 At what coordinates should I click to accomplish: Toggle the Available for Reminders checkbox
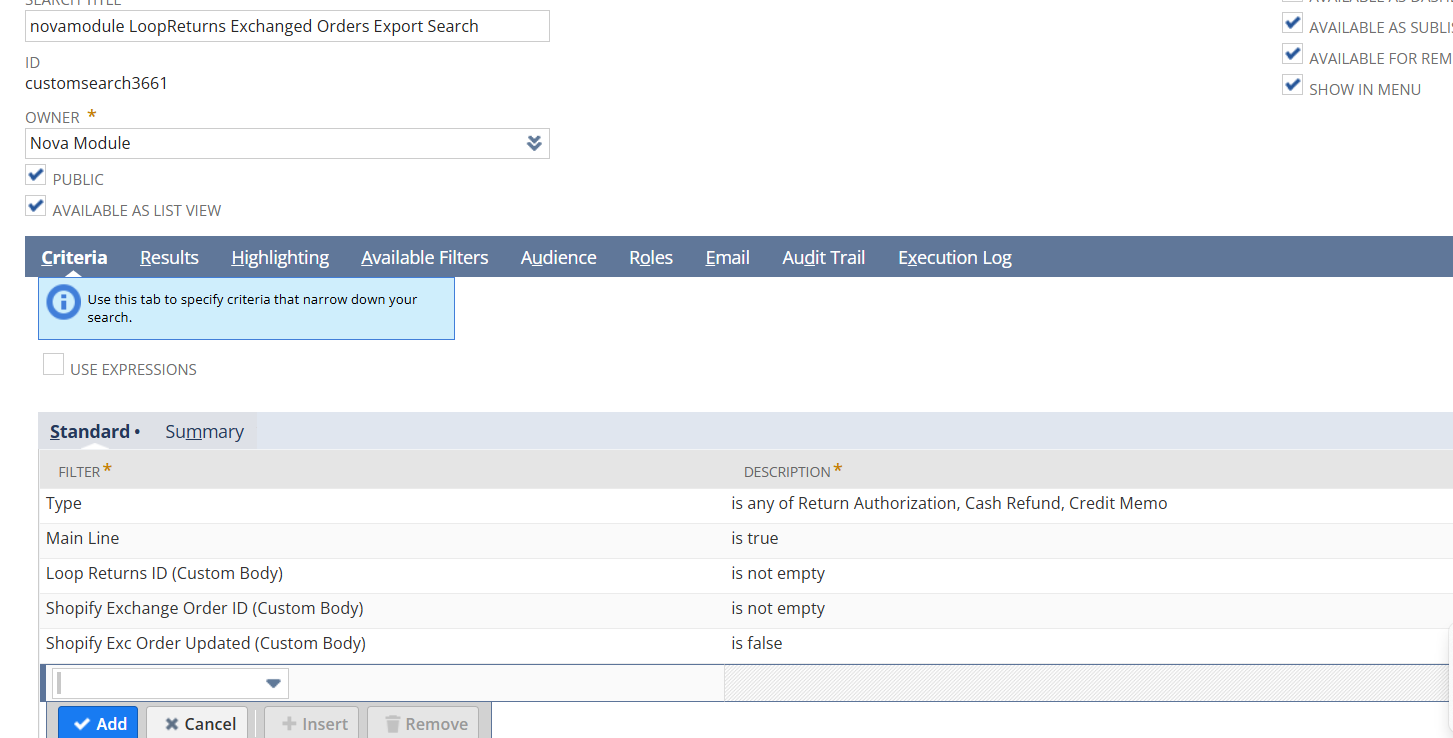(x=1292, y=54)
